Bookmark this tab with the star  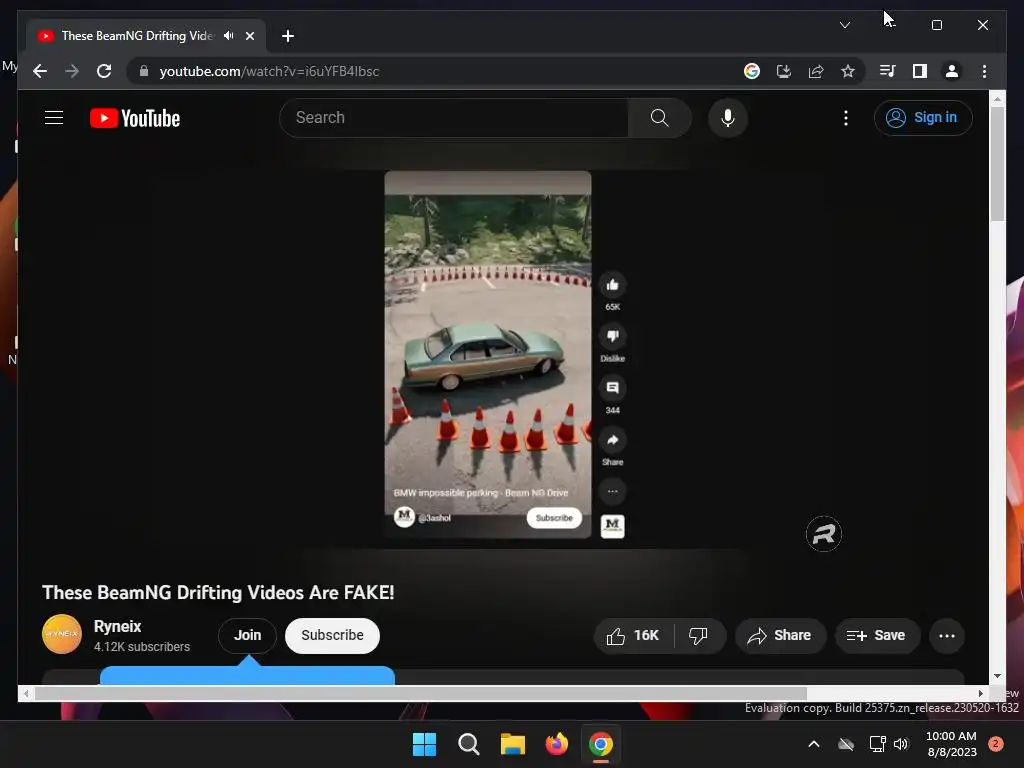(x=848, y=71)
